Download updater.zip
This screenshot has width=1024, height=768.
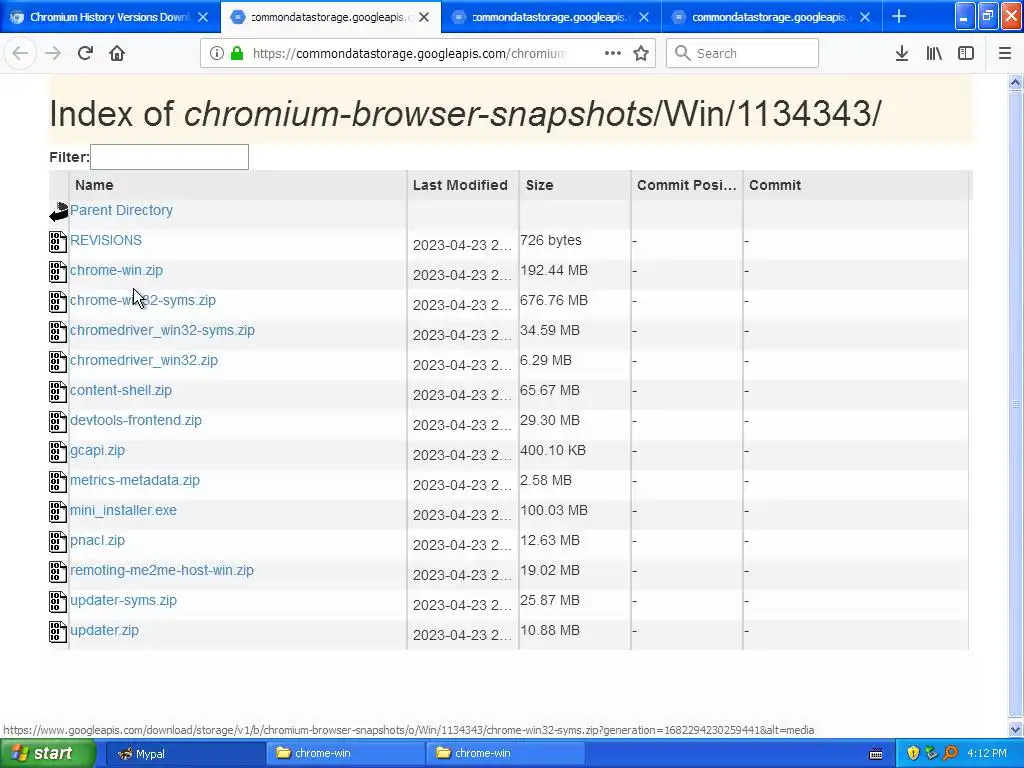tap(104, 630)
